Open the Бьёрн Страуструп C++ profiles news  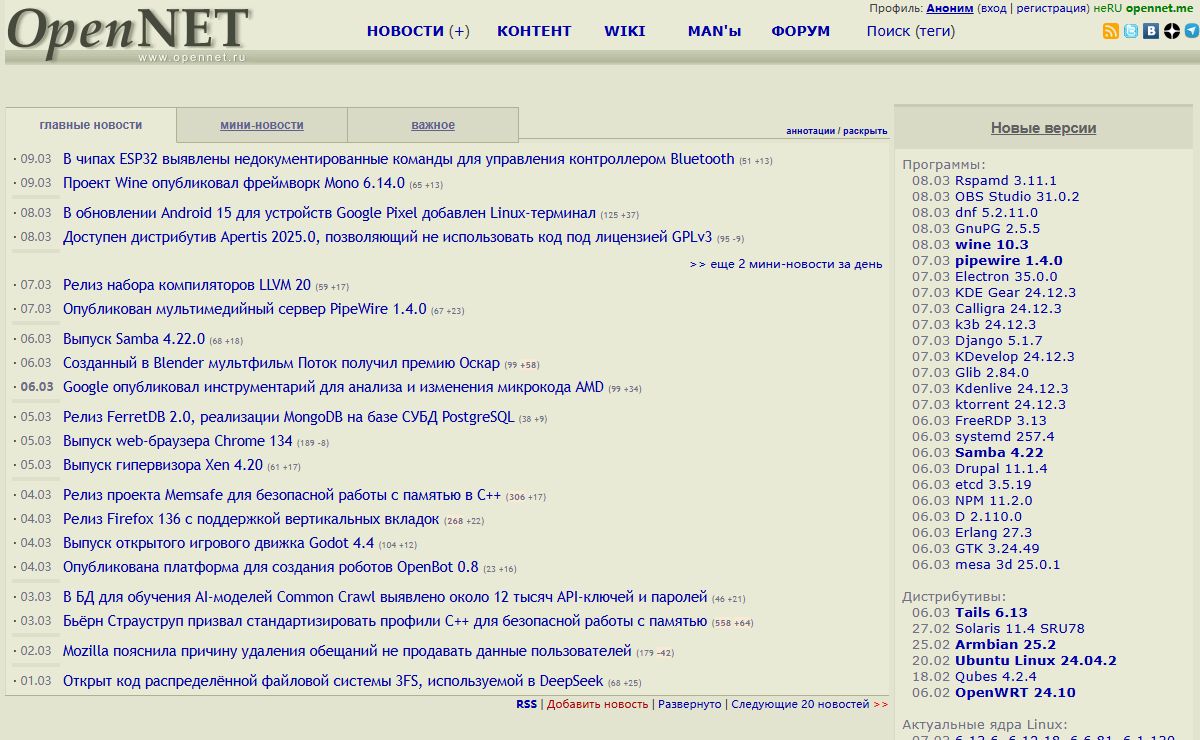(385, 621)
